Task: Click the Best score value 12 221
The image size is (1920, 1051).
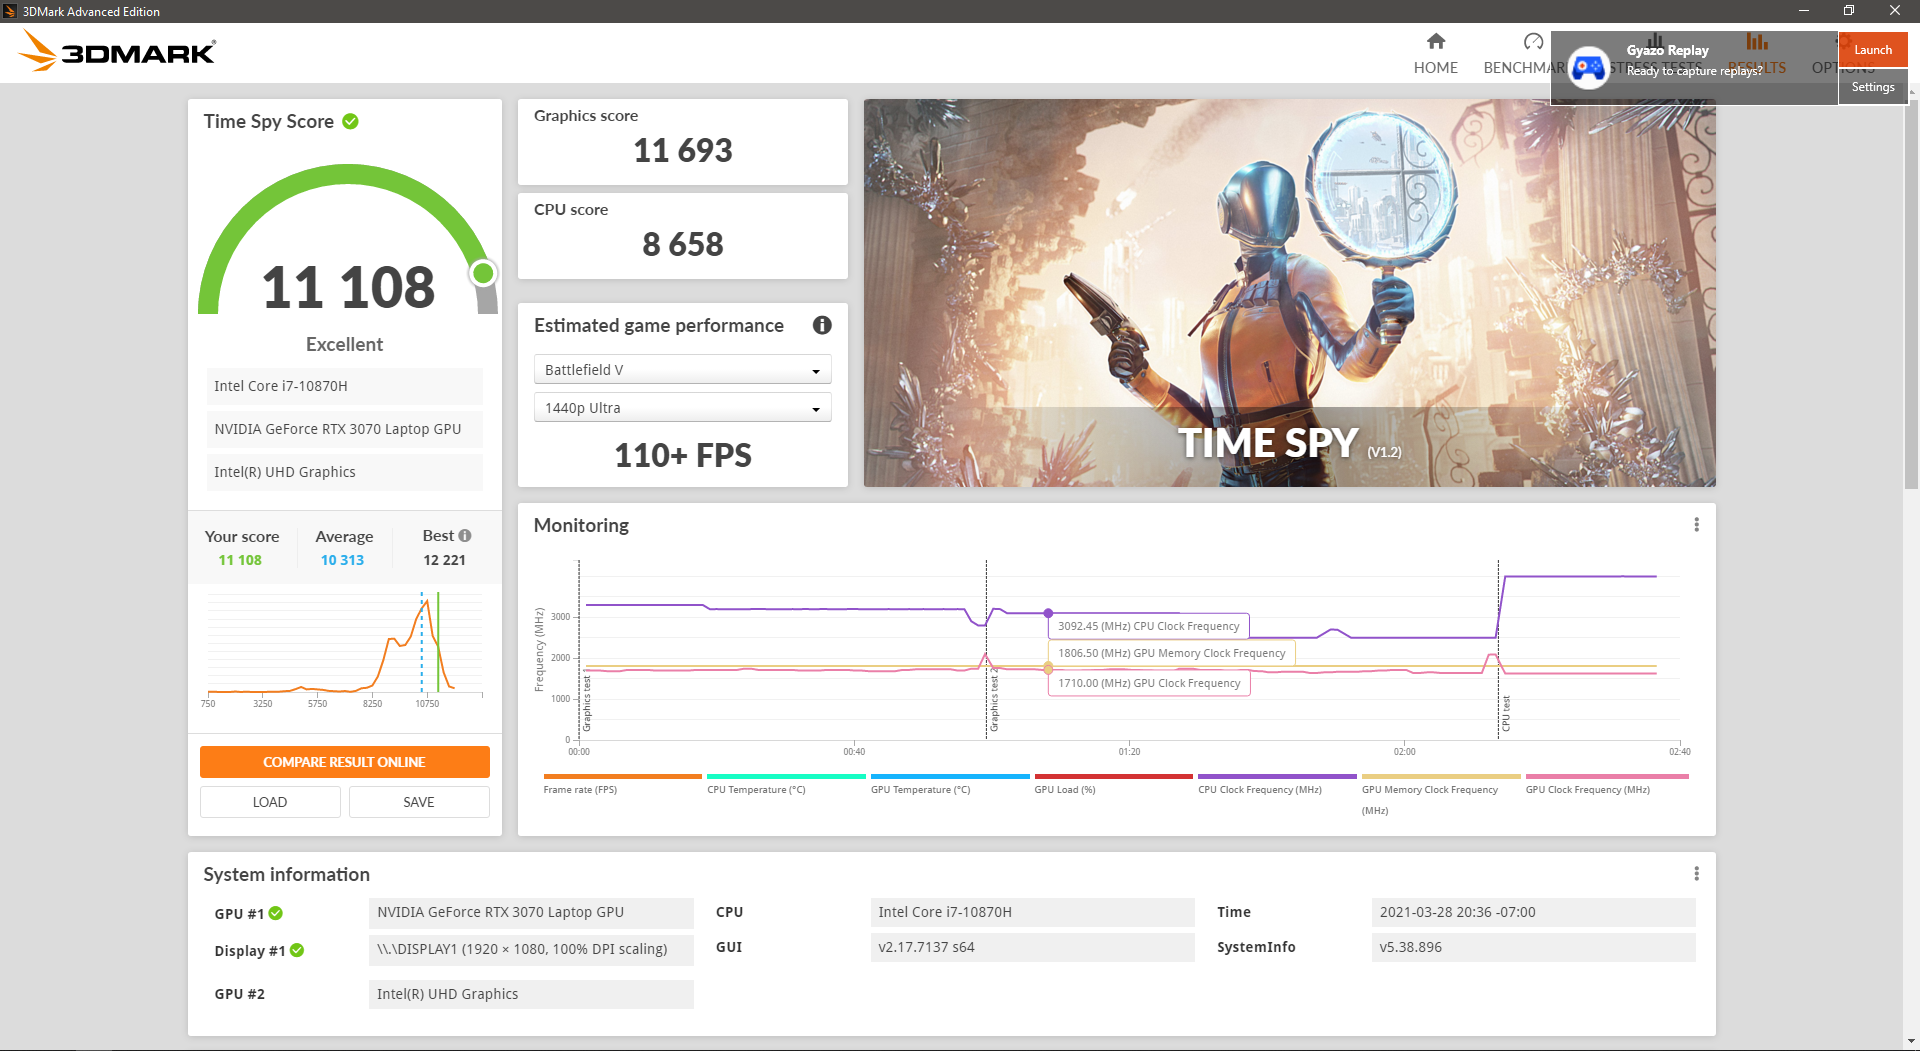Action: point(444,560)
